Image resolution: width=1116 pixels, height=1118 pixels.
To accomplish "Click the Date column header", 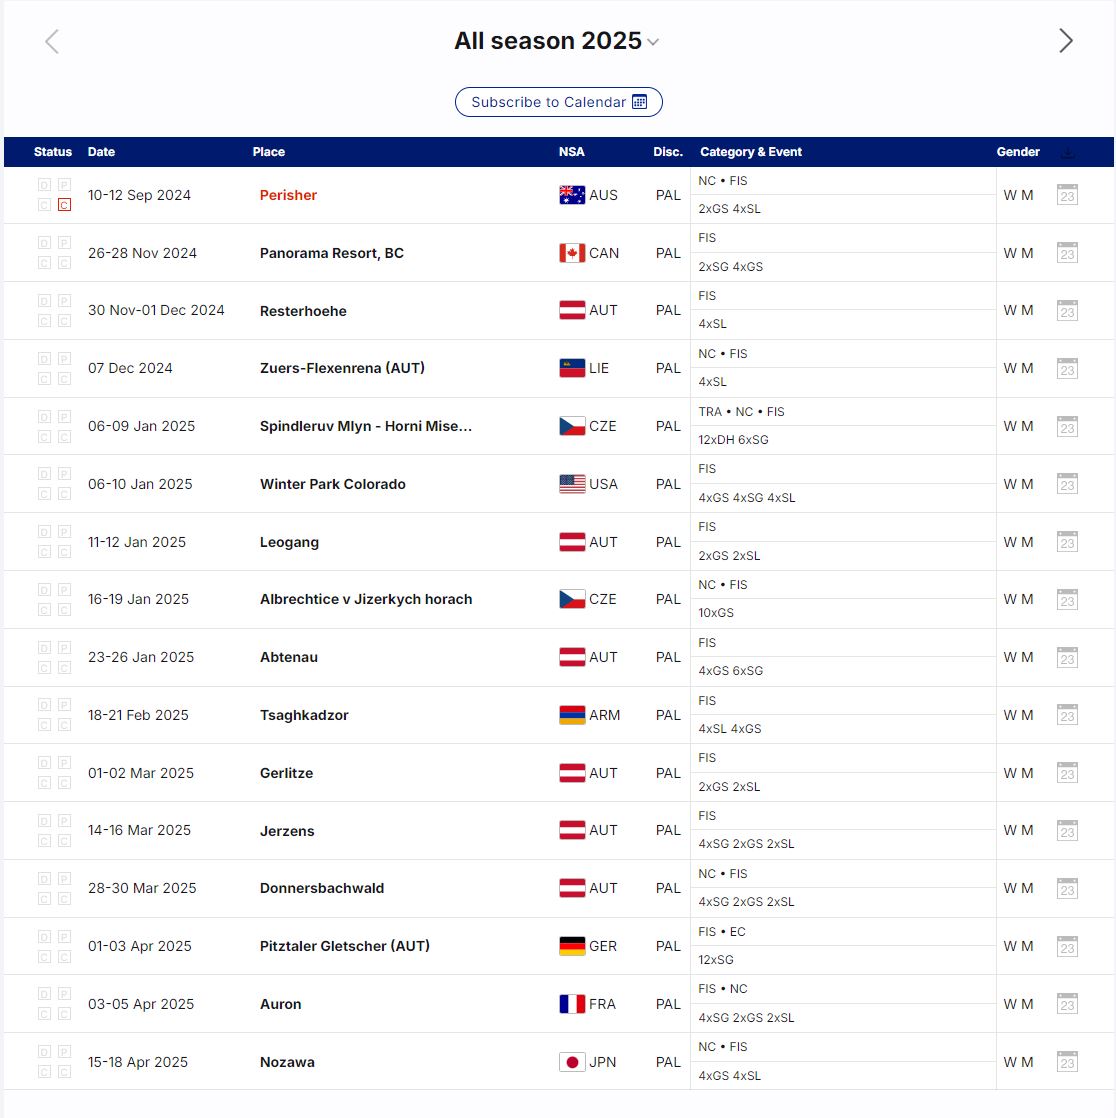I will [101, 152].
